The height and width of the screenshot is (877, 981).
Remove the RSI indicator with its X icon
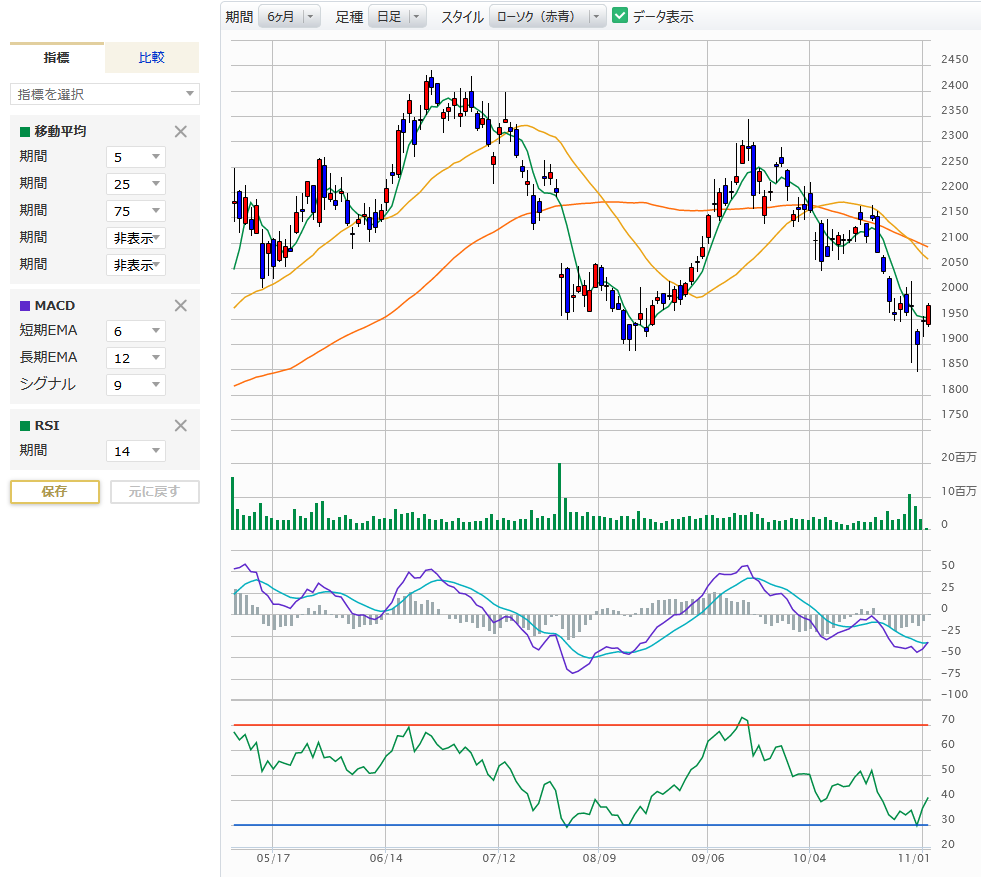coord(181,425)
